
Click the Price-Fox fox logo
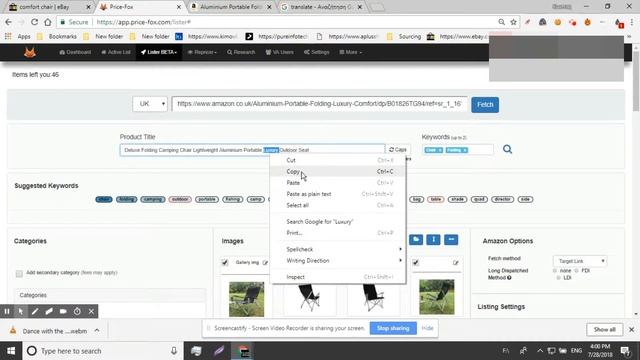pos(29,52)
